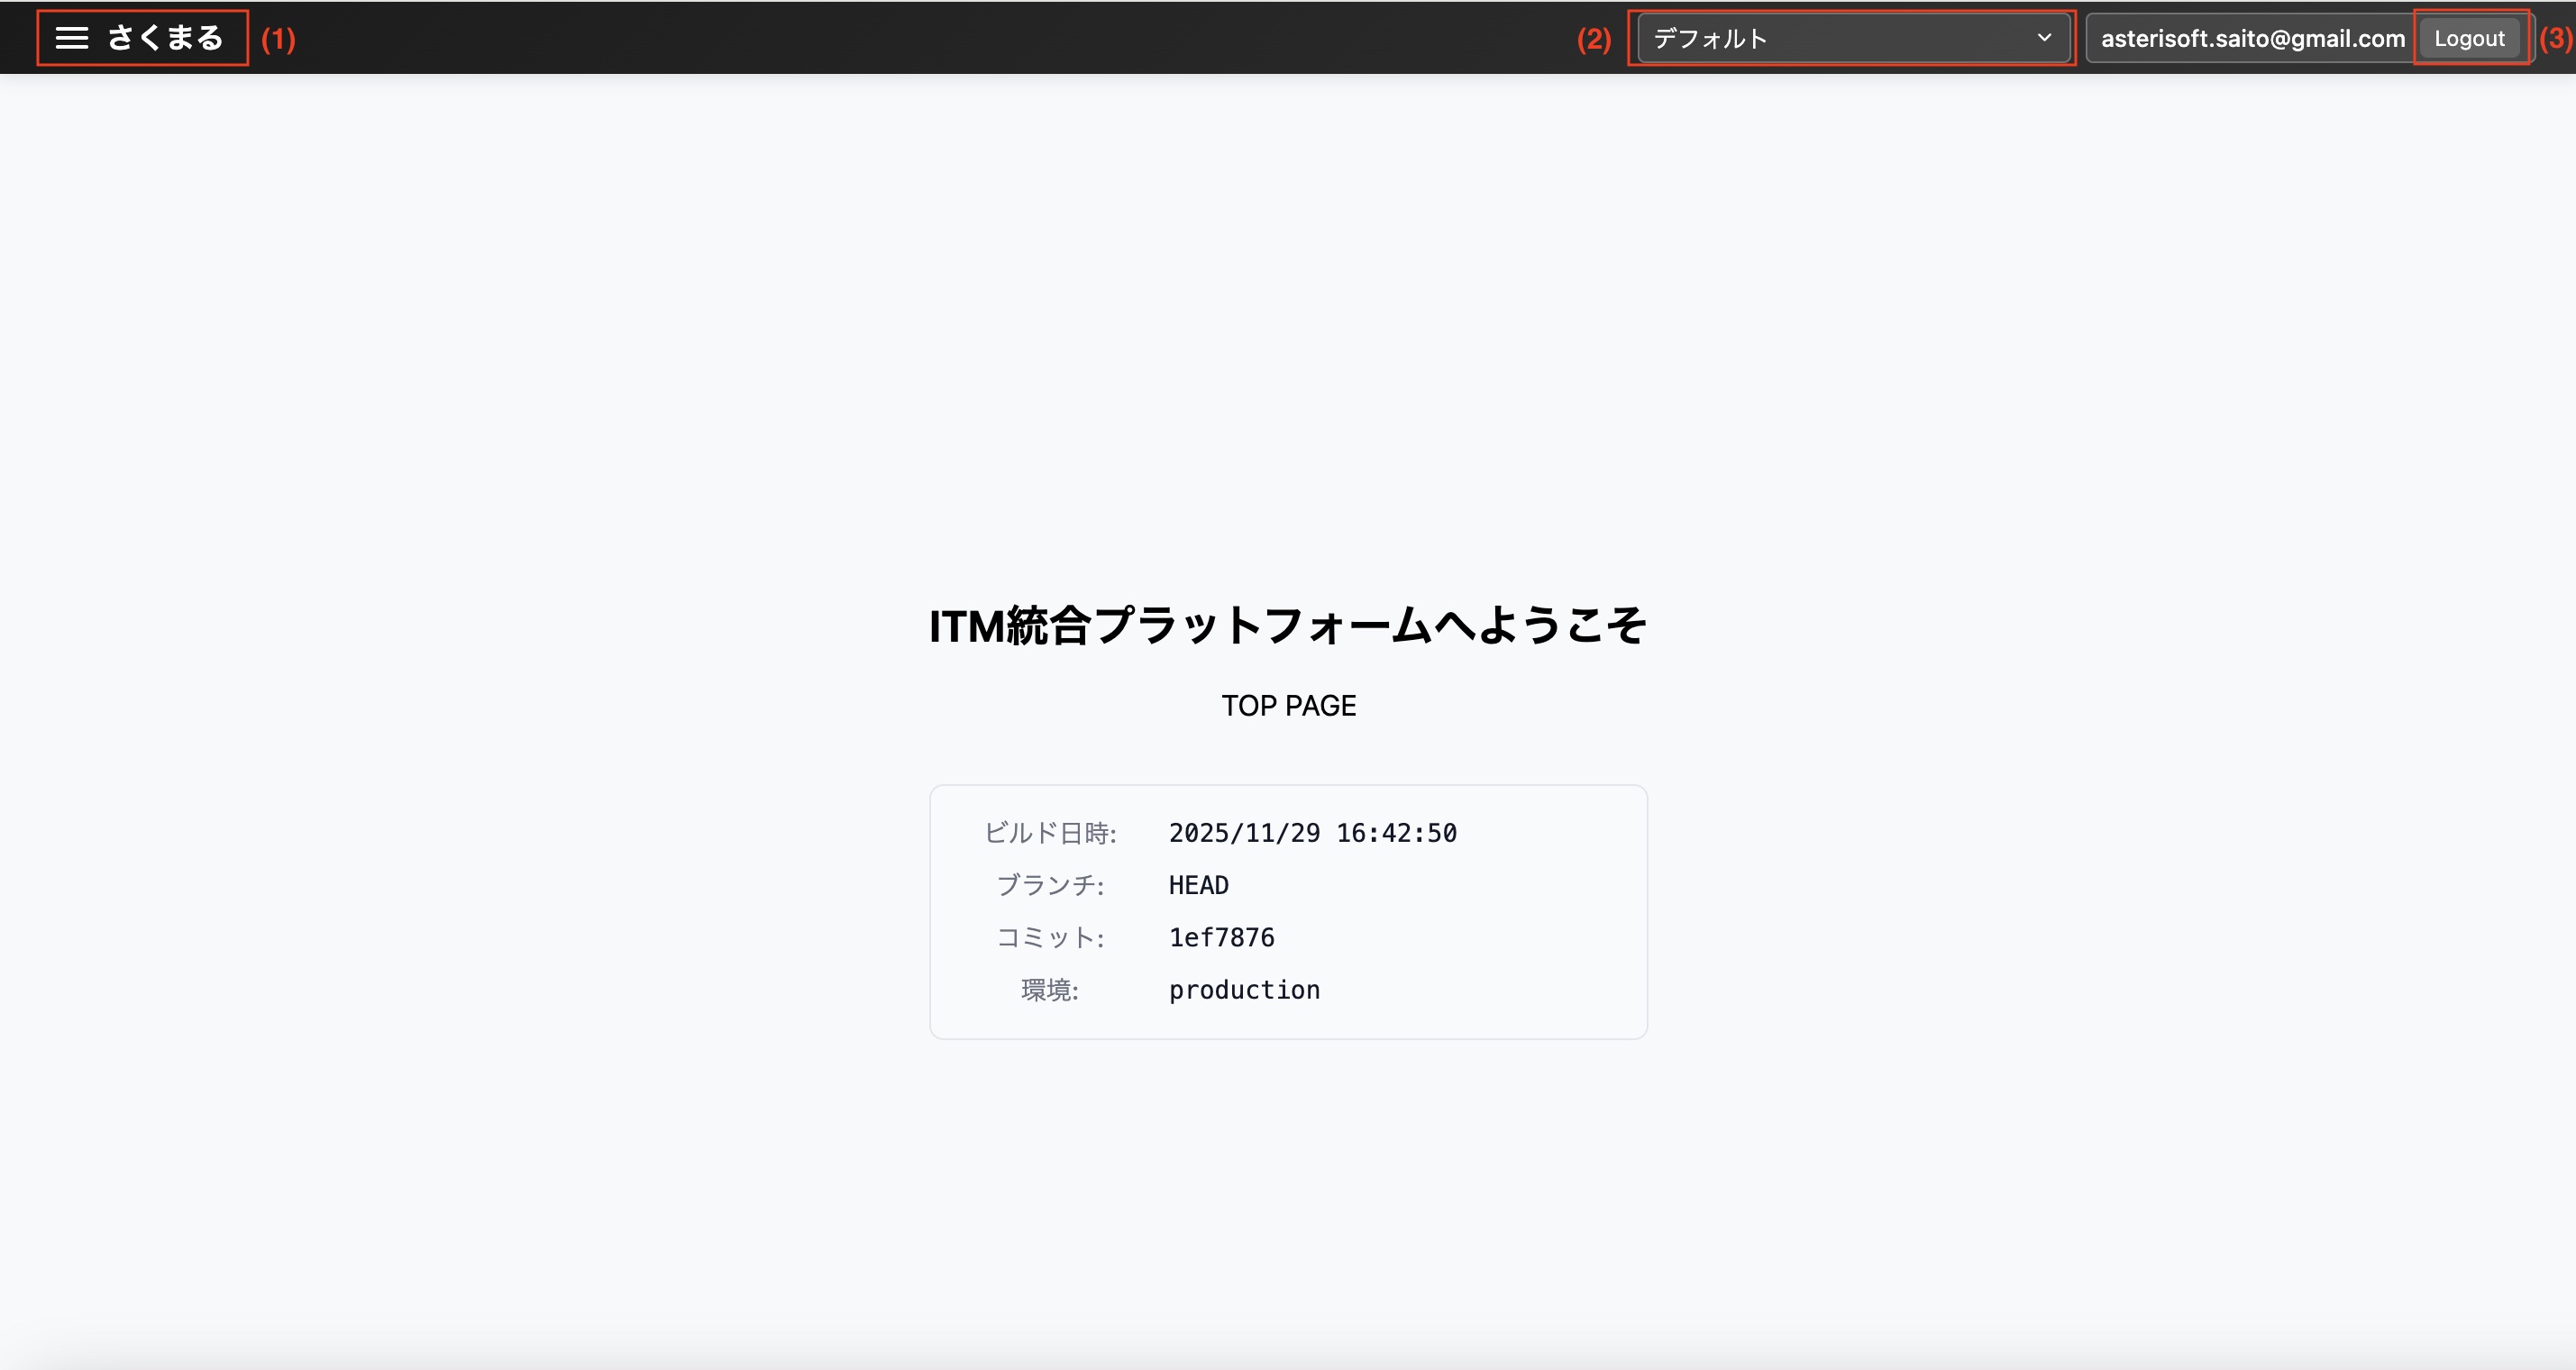
Task: Click the asterisoft.saito@gmail.com account label
Action: 2252,38
